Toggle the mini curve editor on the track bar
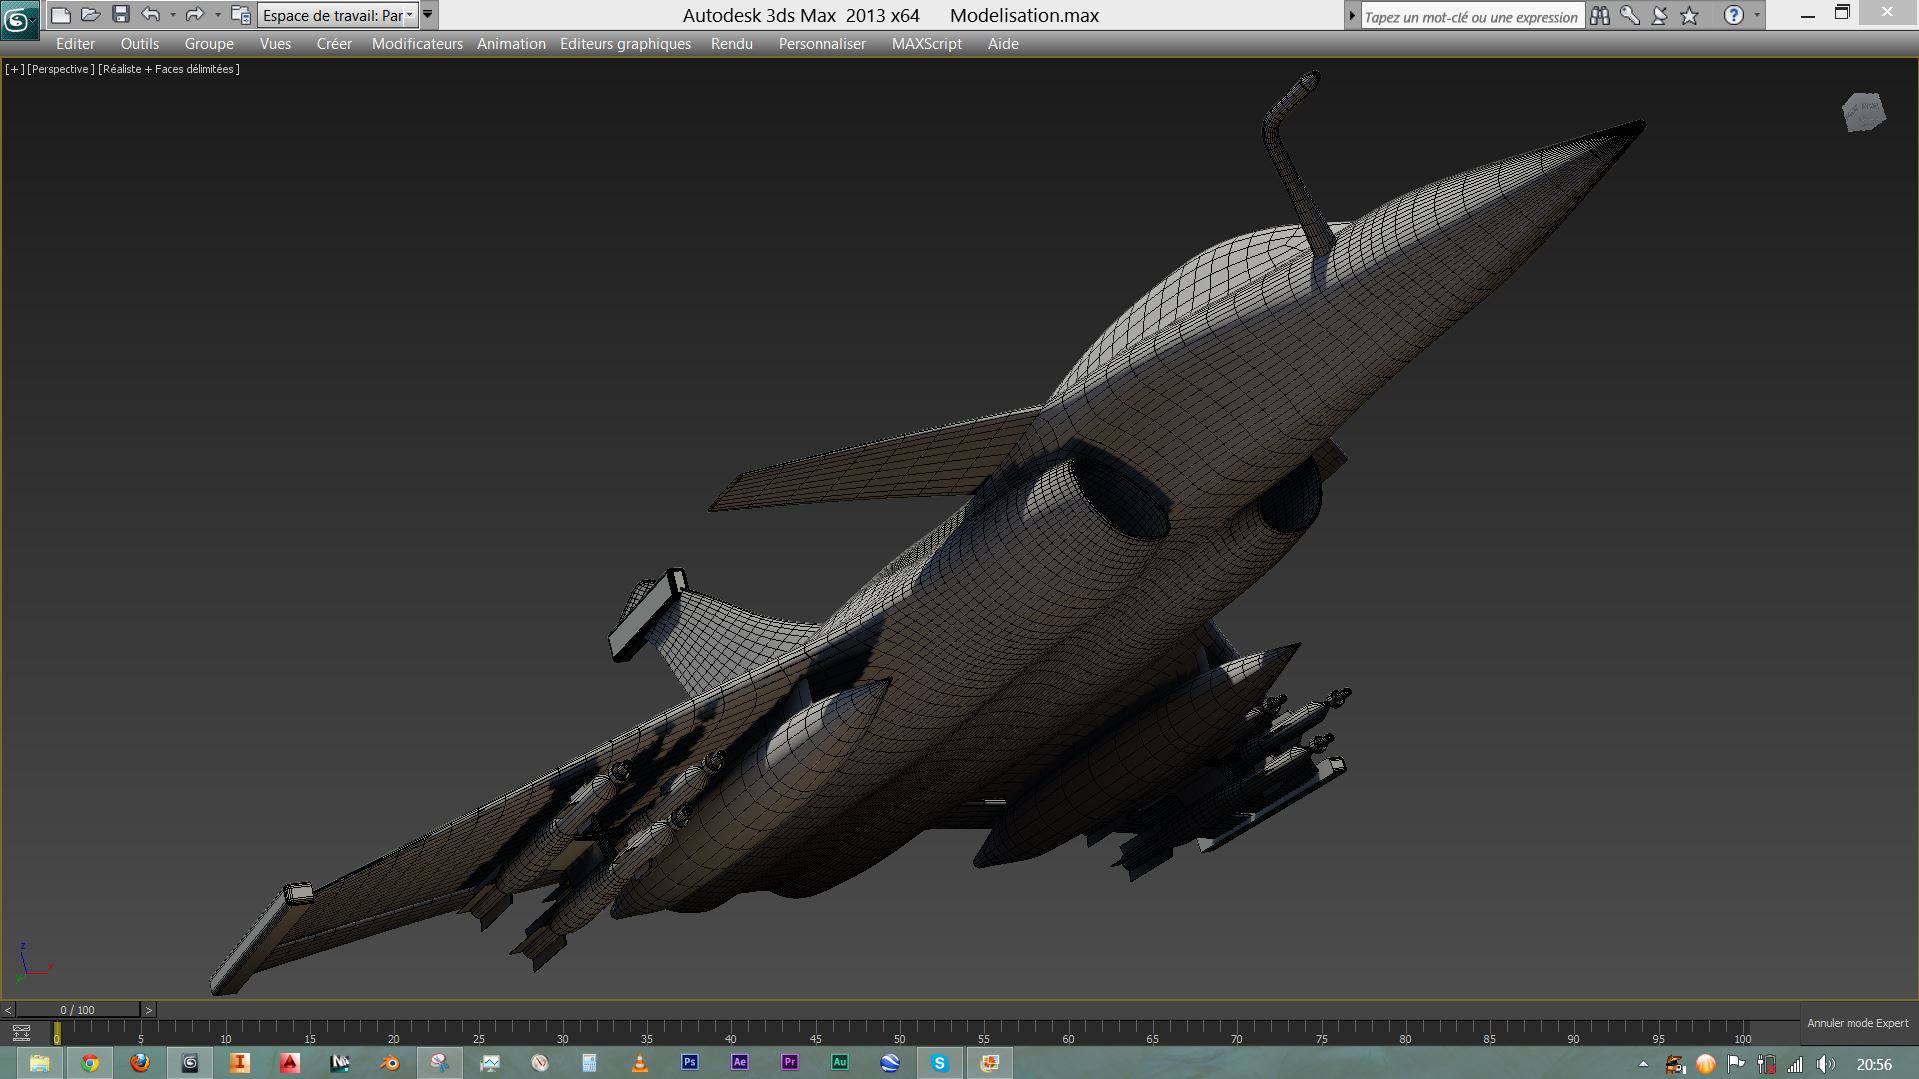This screenshot has height=1079, width=1919. (21, 1033)
